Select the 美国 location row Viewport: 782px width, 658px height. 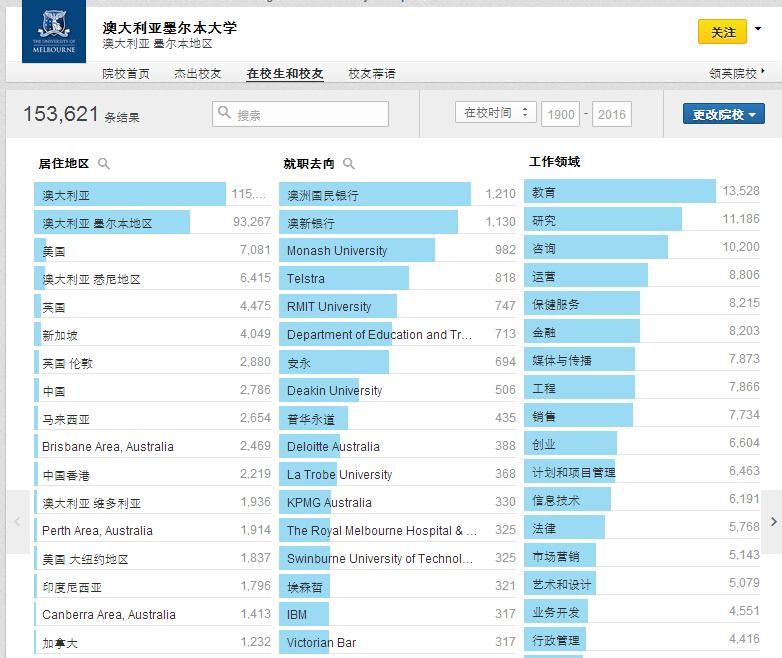pos(153,250)
